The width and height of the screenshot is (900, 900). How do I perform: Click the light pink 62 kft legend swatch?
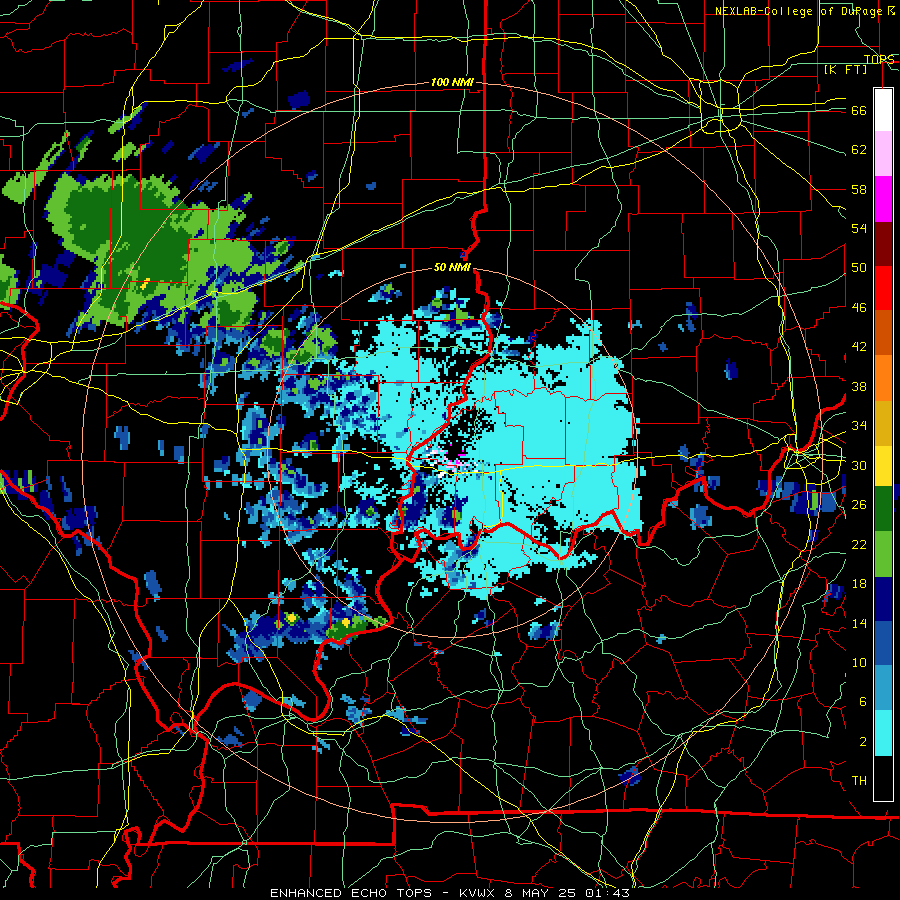pyautogui.click(x=883, y=154)
